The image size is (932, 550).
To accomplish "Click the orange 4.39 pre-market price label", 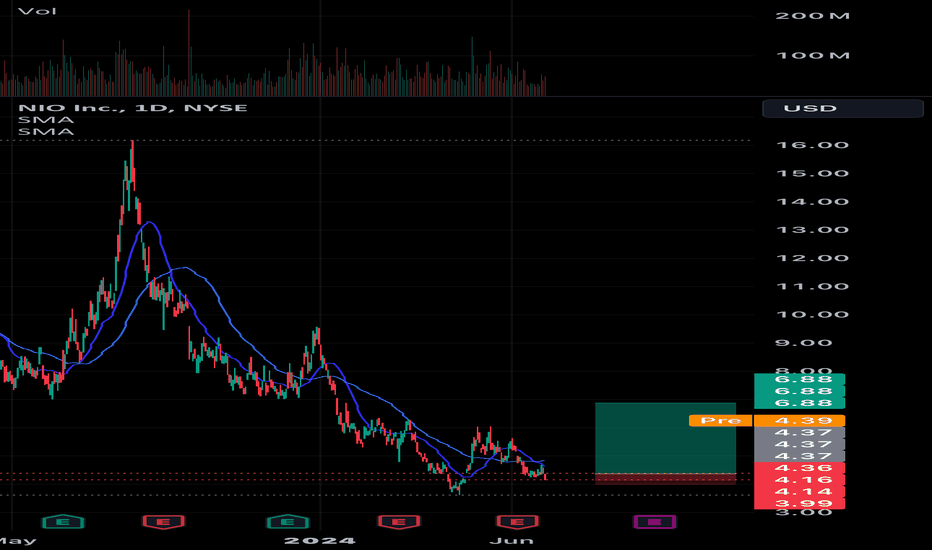I will 799,420.
